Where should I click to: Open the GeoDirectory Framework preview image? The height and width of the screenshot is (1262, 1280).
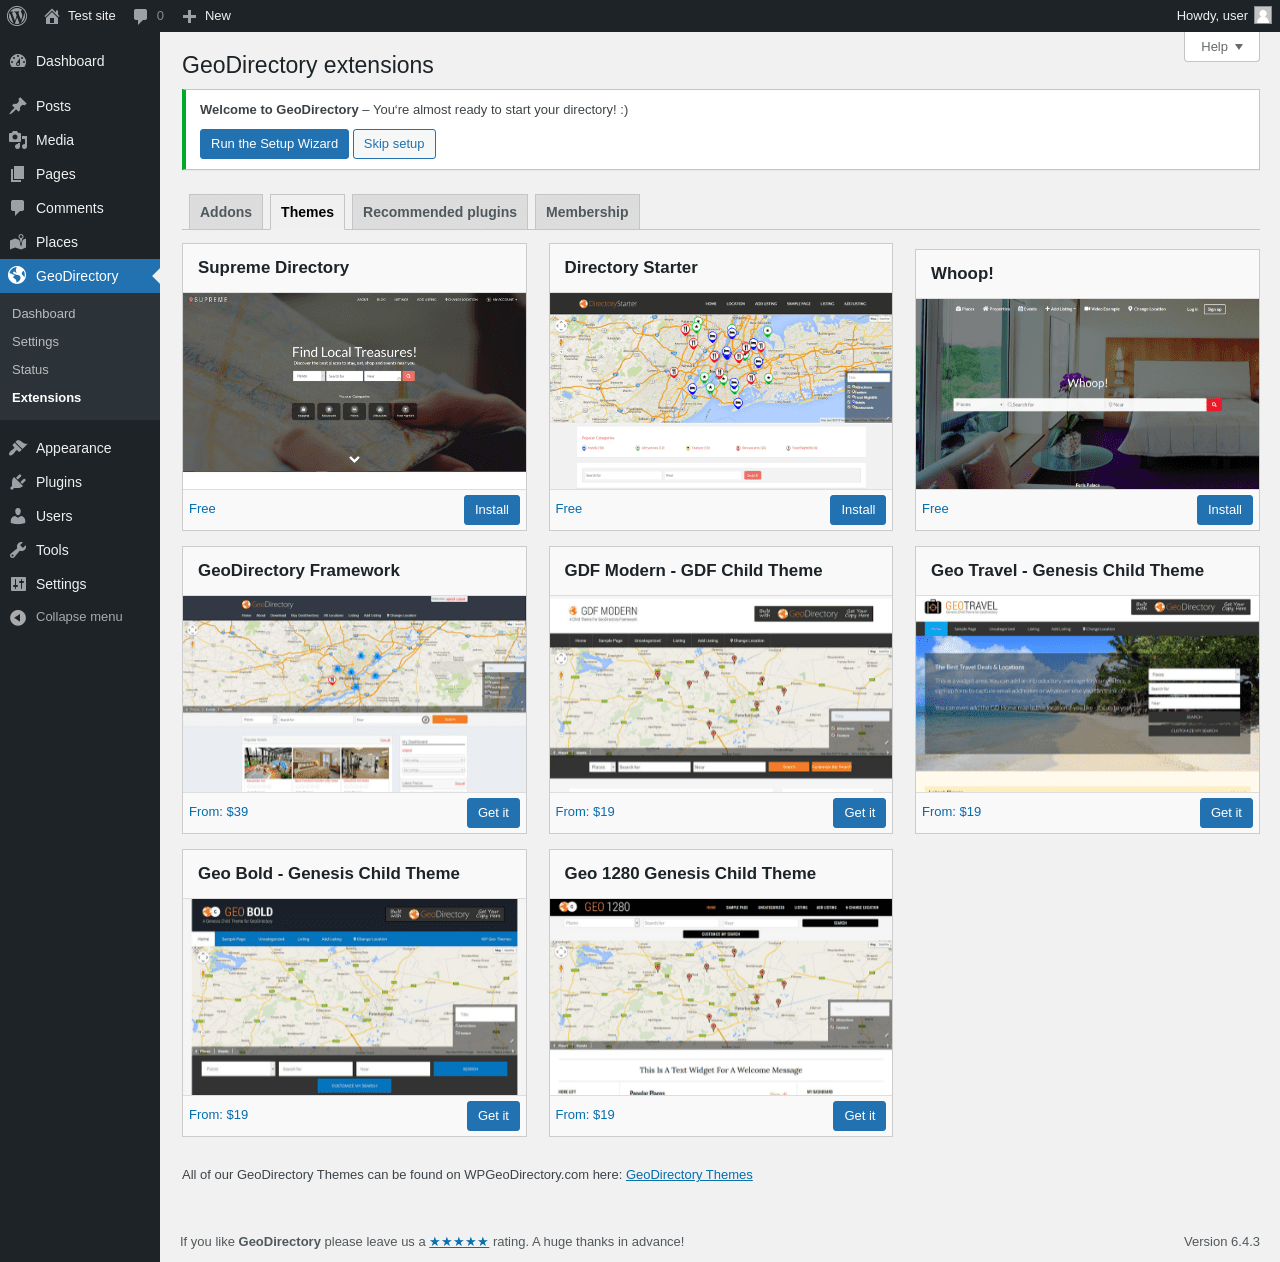354,694
